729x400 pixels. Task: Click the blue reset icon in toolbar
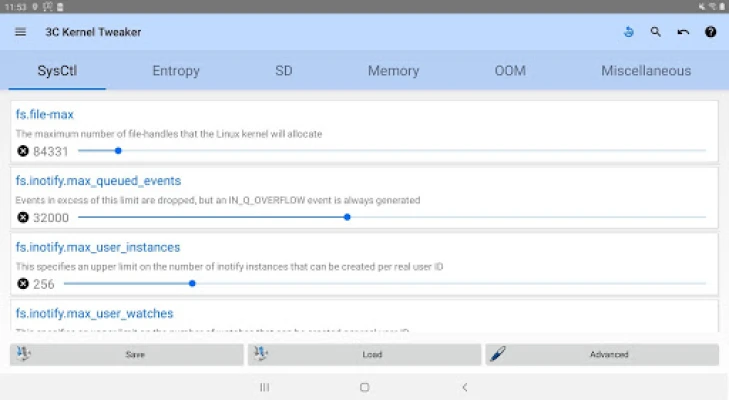tap(628, 32)
